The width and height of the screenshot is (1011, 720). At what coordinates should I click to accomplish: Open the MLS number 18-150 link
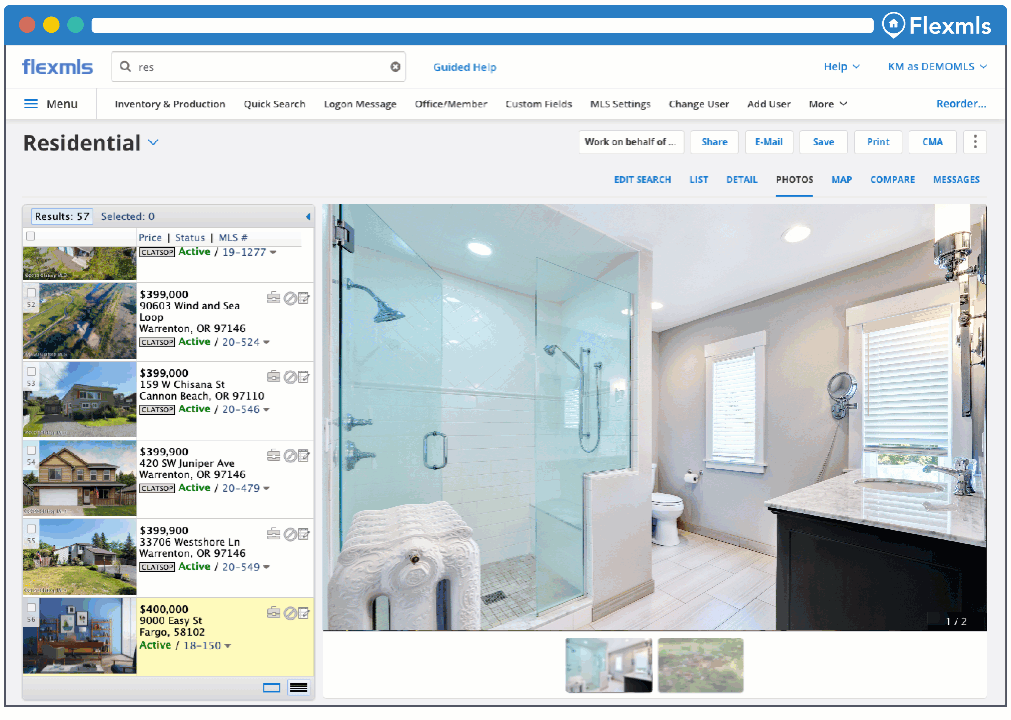click(x=202, y=645)
